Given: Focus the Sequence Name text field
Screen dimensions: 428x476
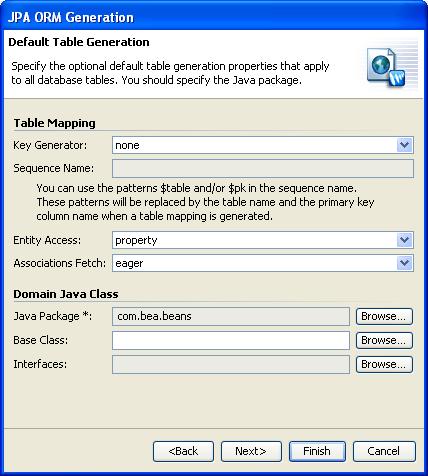Looking at the screenshot, I should pos(263,168).
